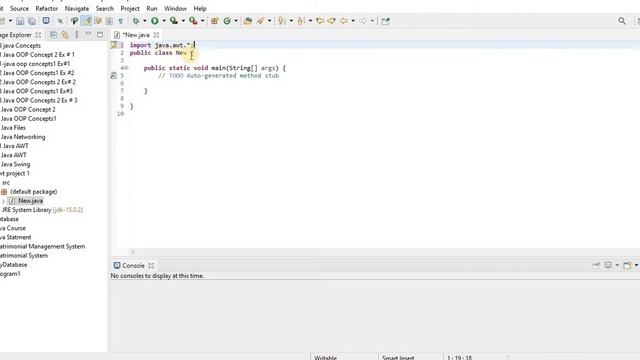The height and width of the screenshot is (360, 640).
Task: Jump to last edit location icon
Action: tap(320, 21)
